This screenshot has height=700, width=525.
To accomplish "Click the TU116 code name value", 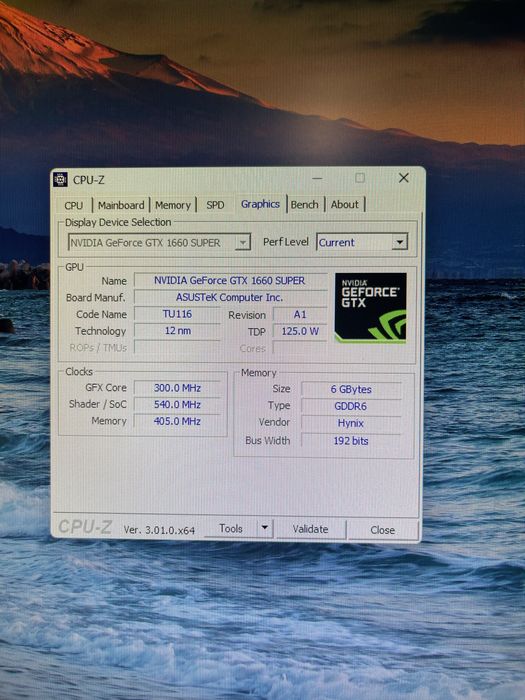I will pos(177,314).
